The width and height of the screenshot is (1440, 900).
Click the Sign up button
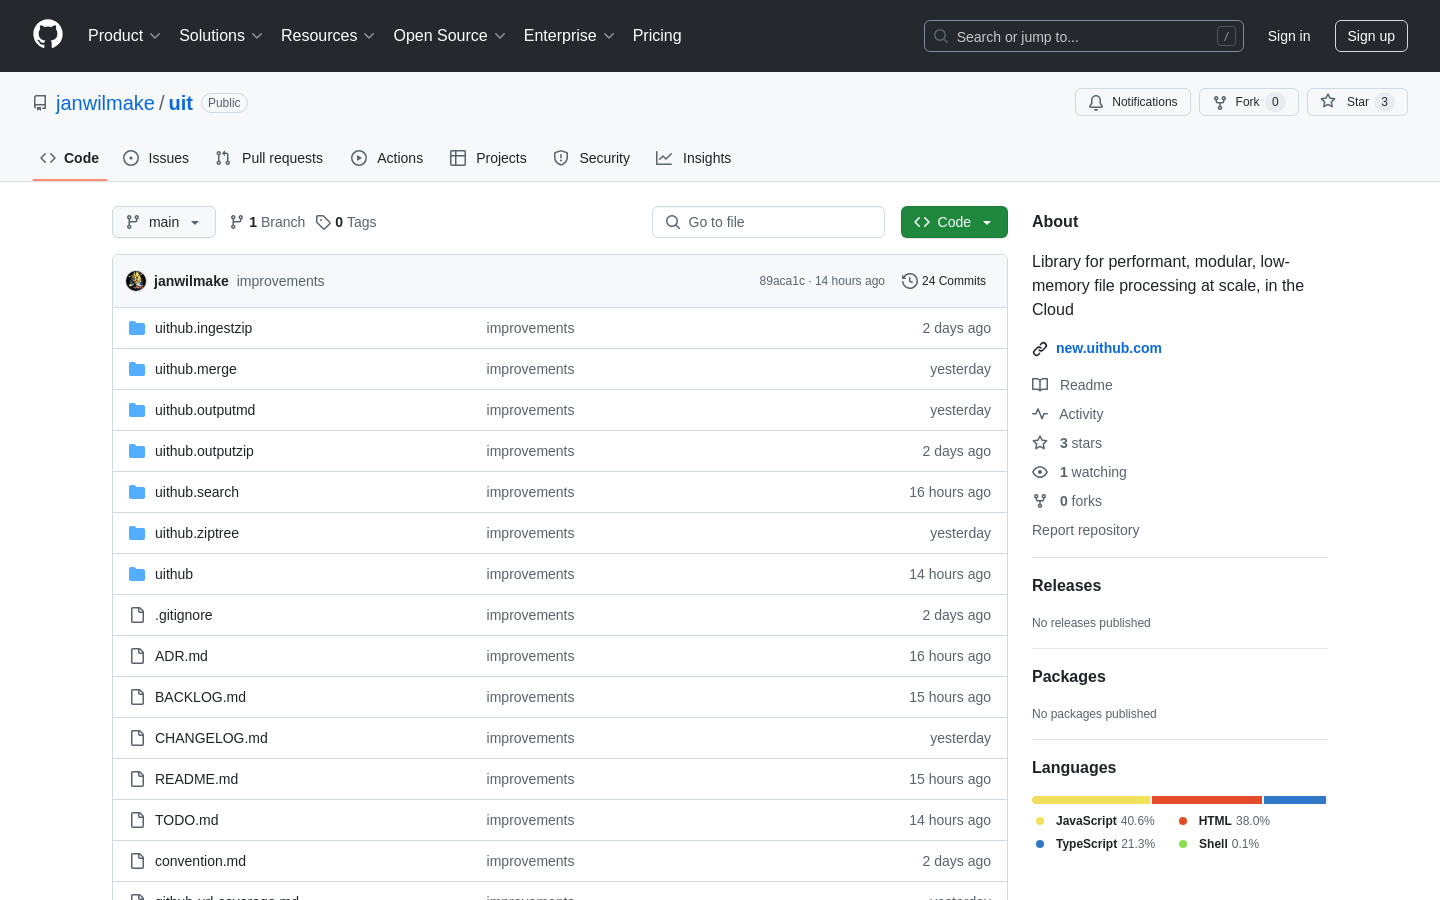[1371, 36]
